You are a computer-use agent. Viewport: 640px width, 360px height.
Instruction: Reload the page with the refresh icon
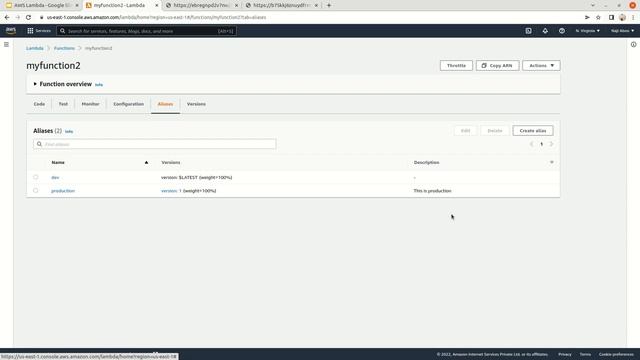click(x=28, y=18)
